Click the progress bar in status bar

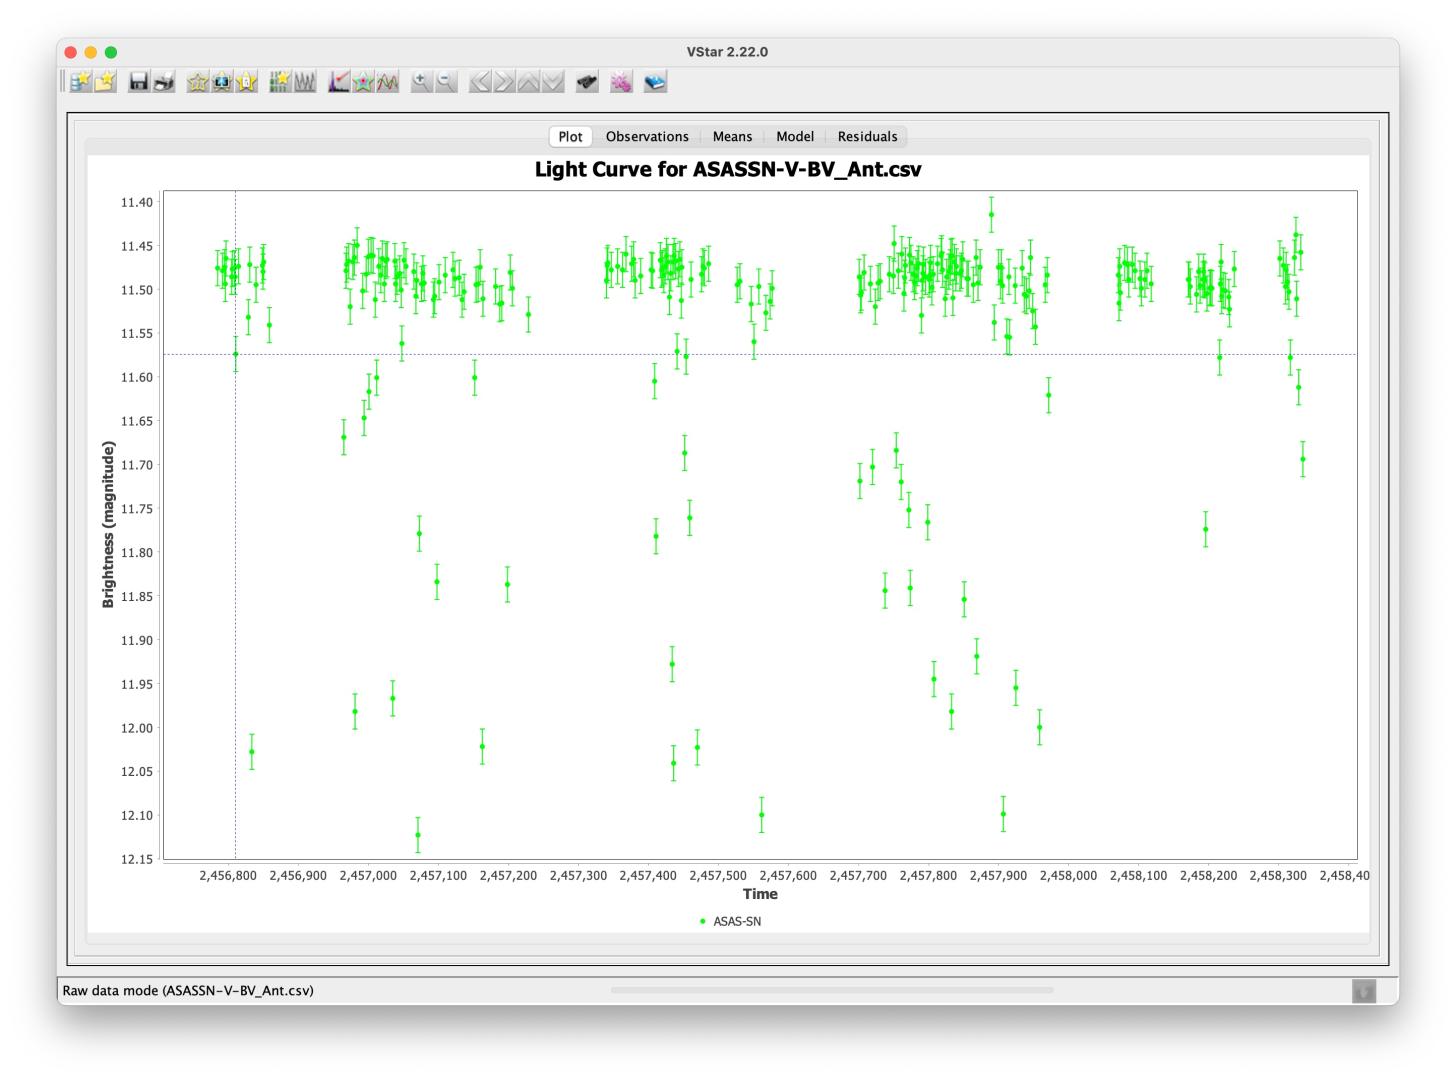tap(831, 990)
